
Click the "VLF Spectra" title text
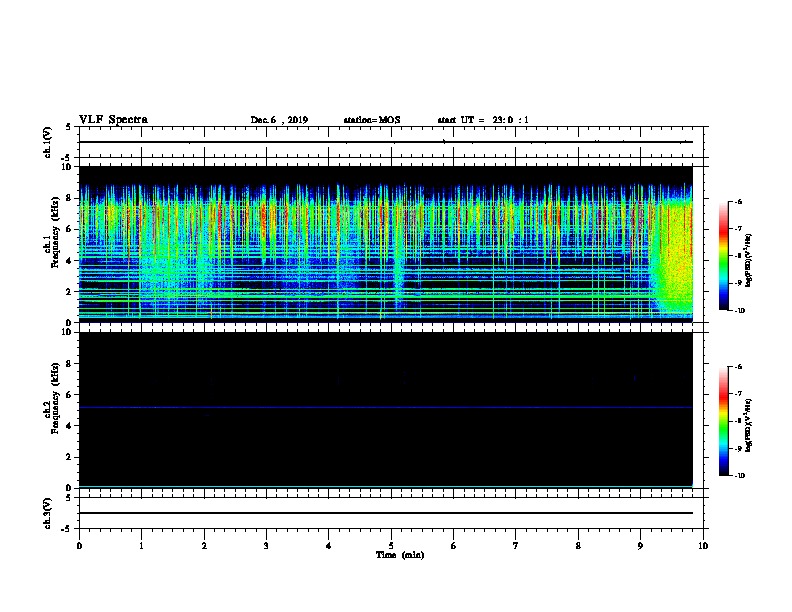click(113, 120)
